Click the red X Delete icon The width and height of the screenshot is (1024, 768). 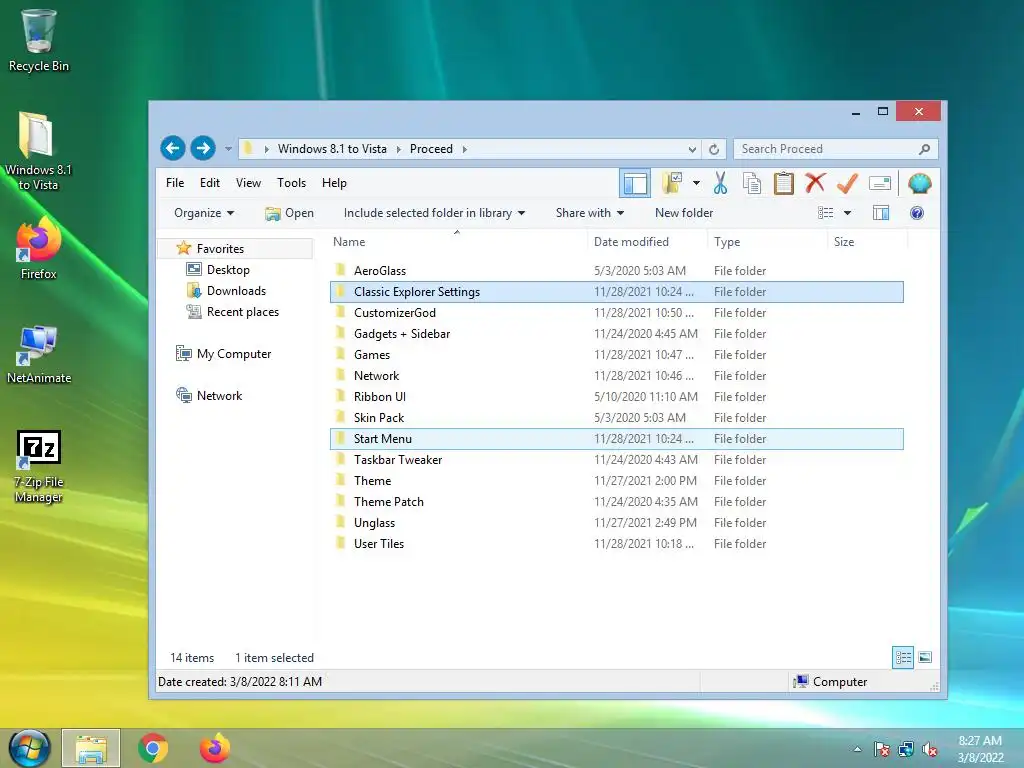point(815,183)
